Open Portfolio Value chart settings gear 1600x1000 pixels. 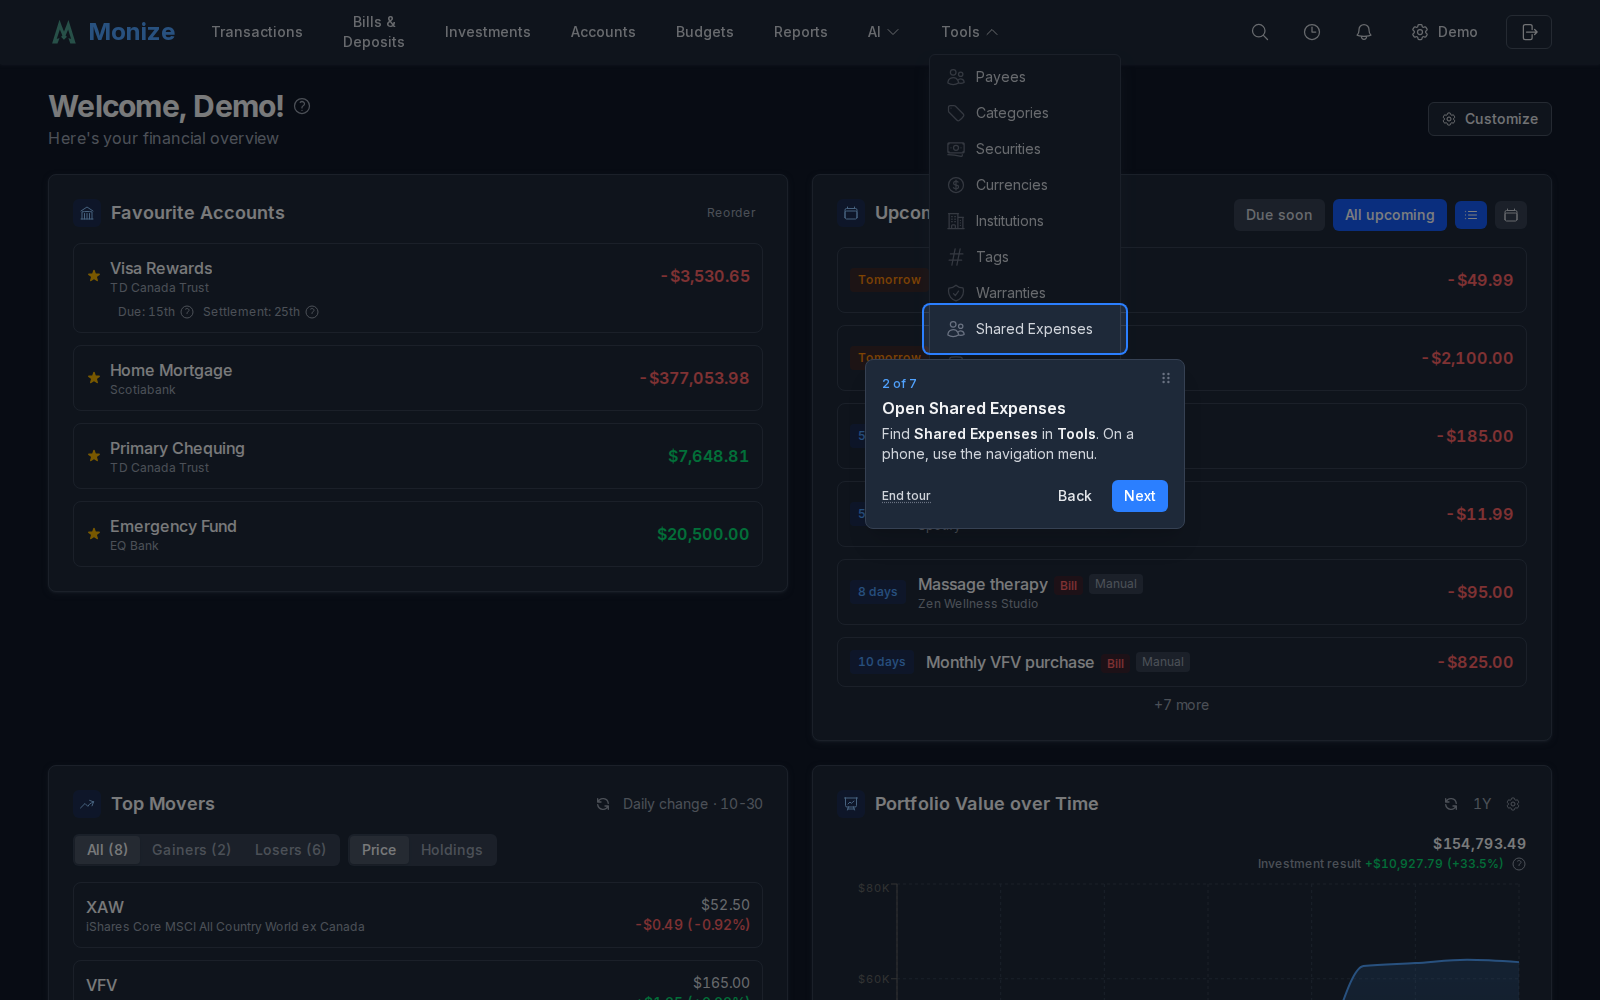[1513, 804]
